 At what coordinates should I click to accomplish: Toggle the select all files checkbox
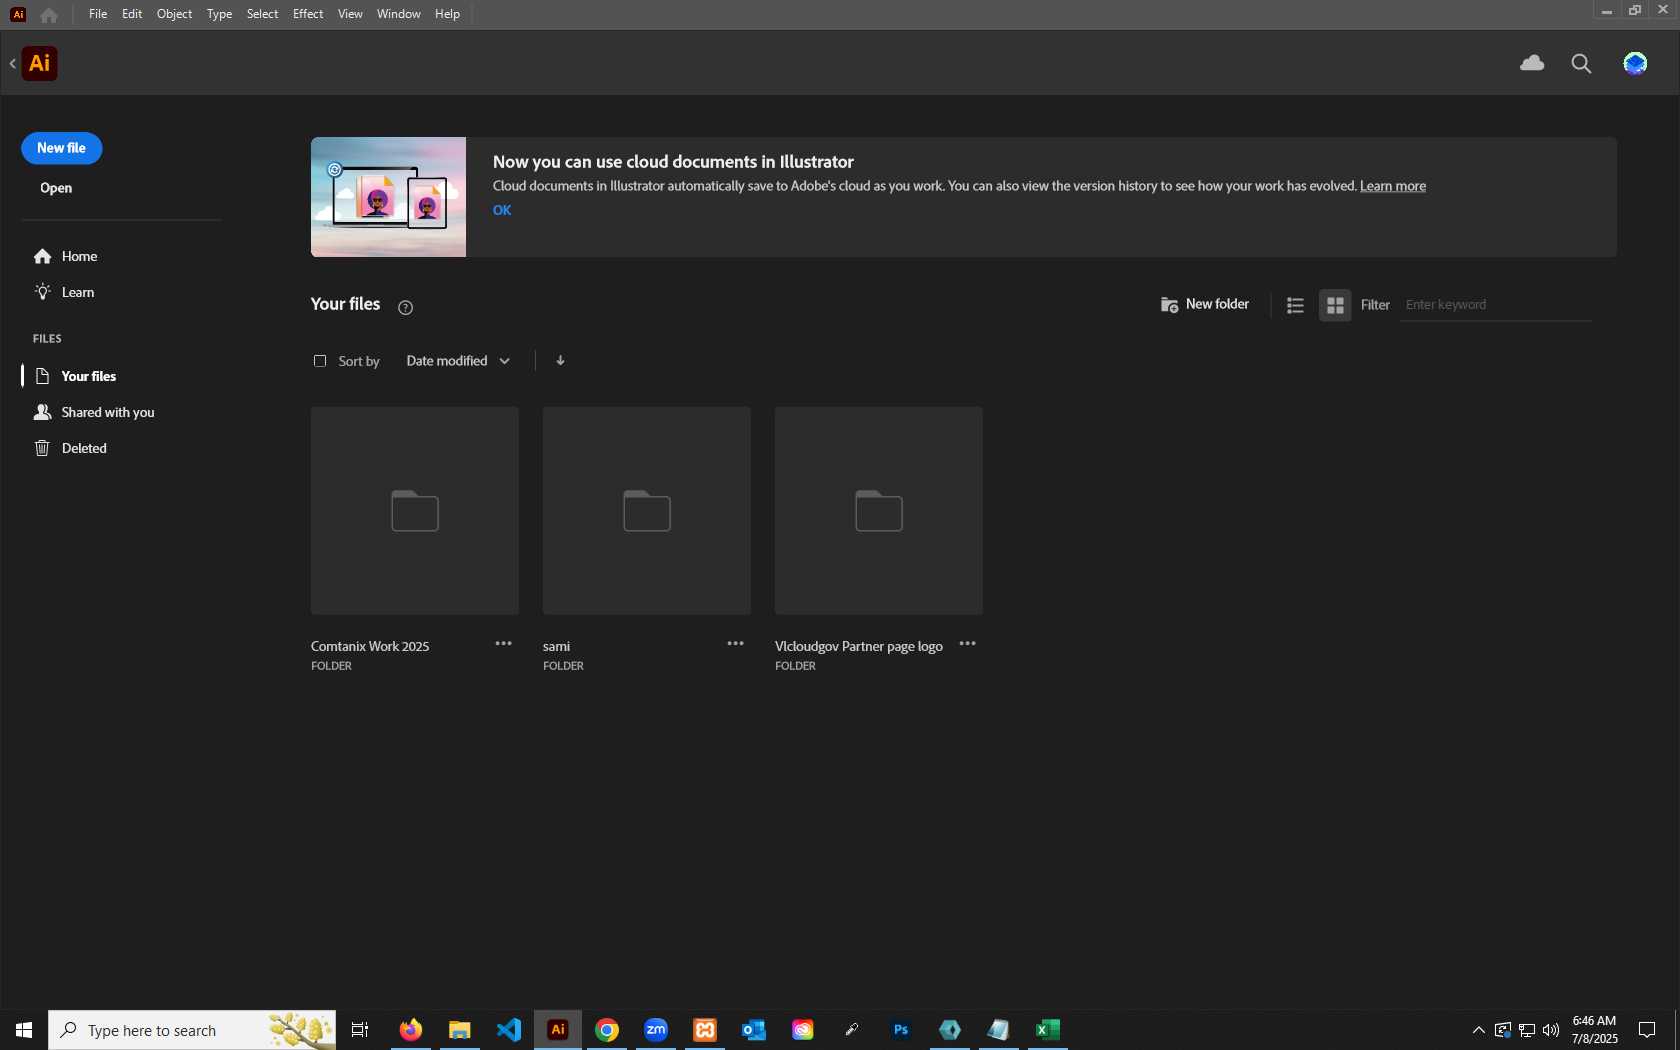320,361
